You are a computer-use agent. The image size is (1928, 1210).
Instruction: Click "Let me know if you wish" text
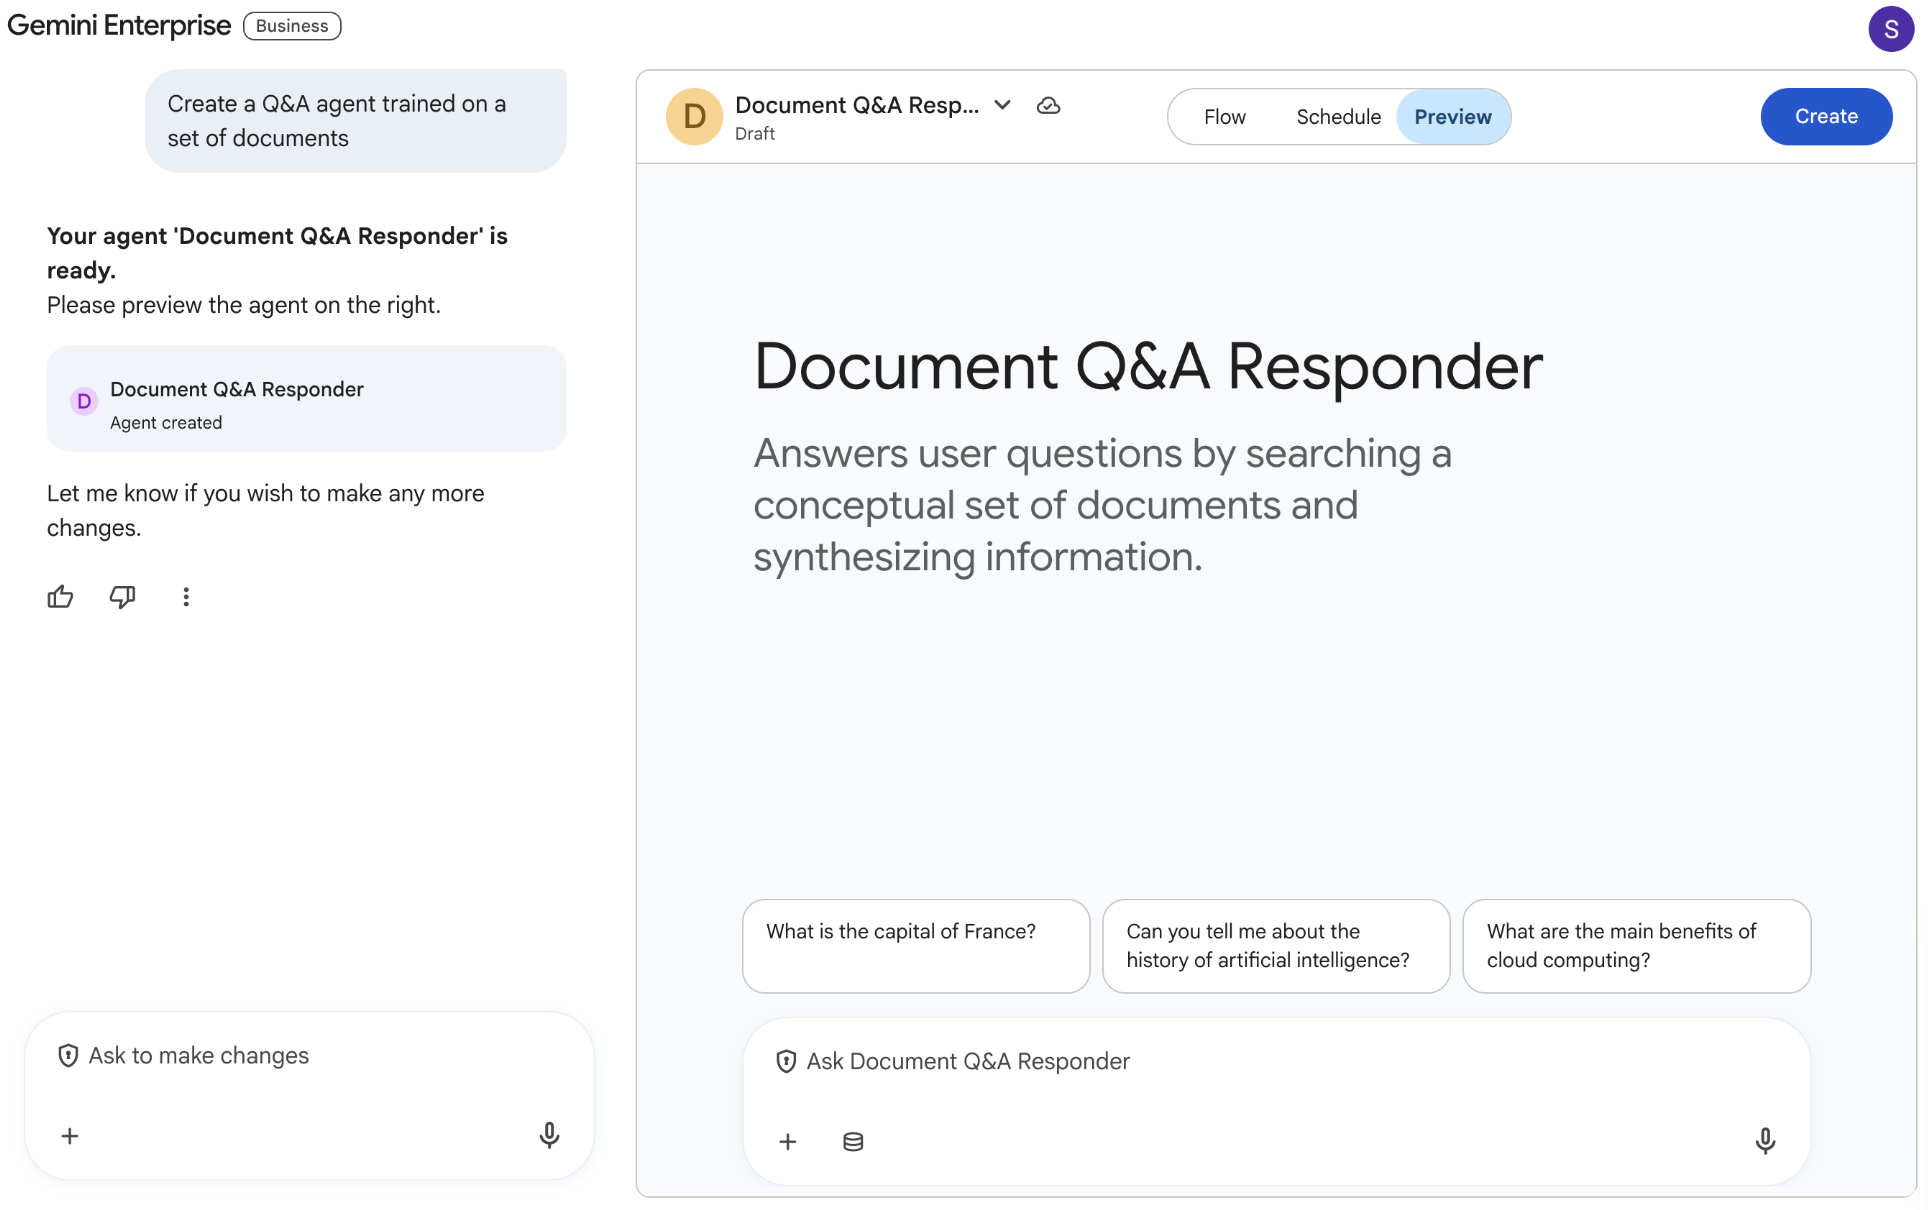266,510
